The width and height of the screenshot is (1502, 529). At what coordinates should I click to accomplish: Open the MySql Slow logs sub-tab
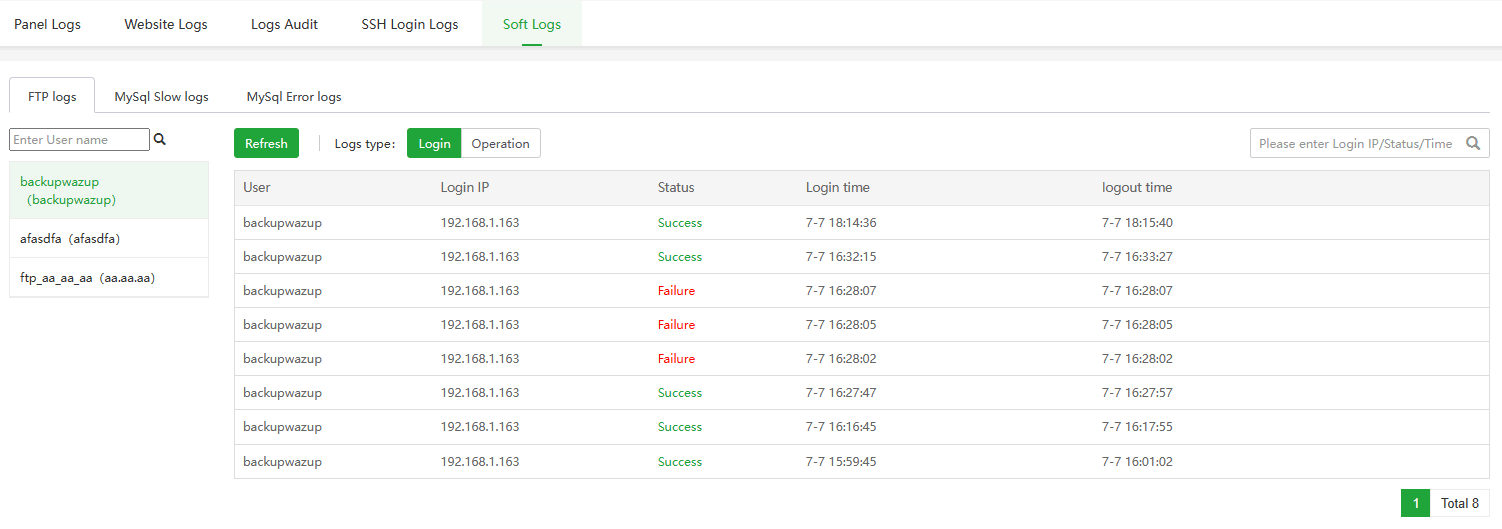tap(161, 96)
